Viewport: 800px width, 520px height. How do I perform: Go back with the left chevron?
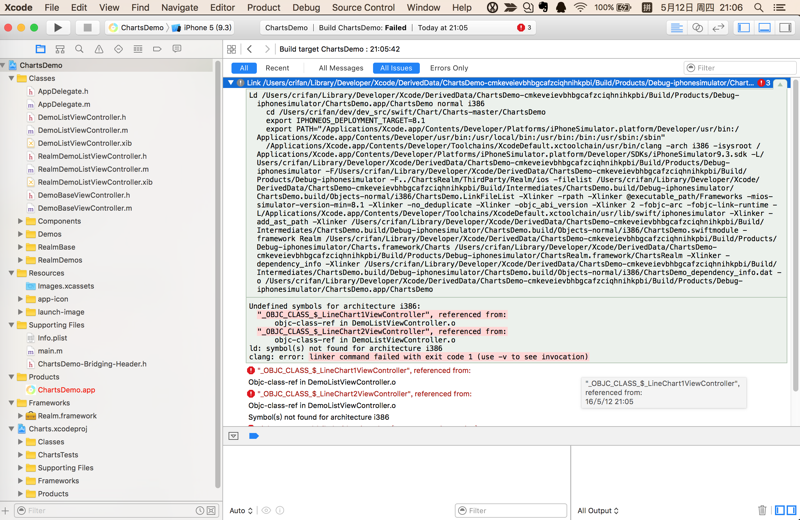(x=249, y=49)
